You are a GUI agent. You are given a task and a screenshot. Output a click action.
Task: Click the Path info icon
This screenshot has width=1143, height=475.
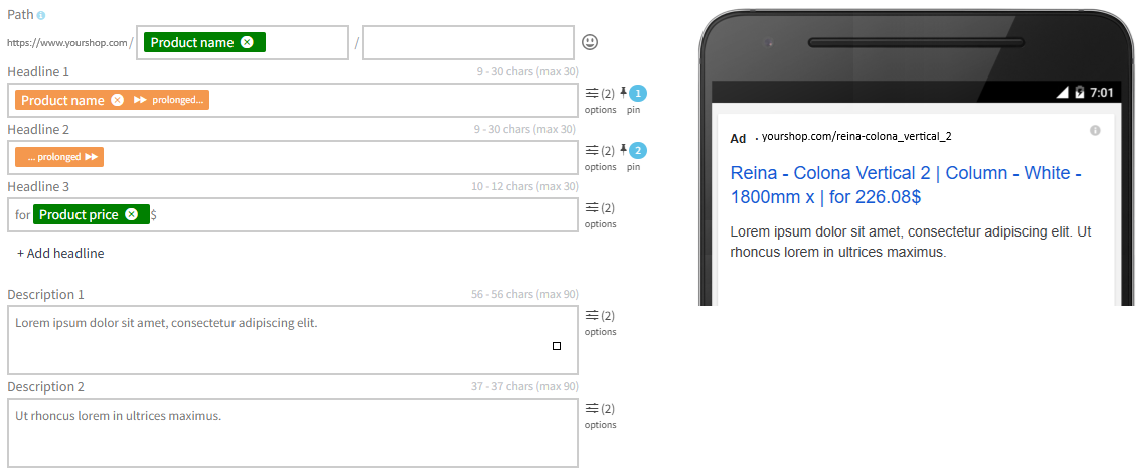coord(41,15)
